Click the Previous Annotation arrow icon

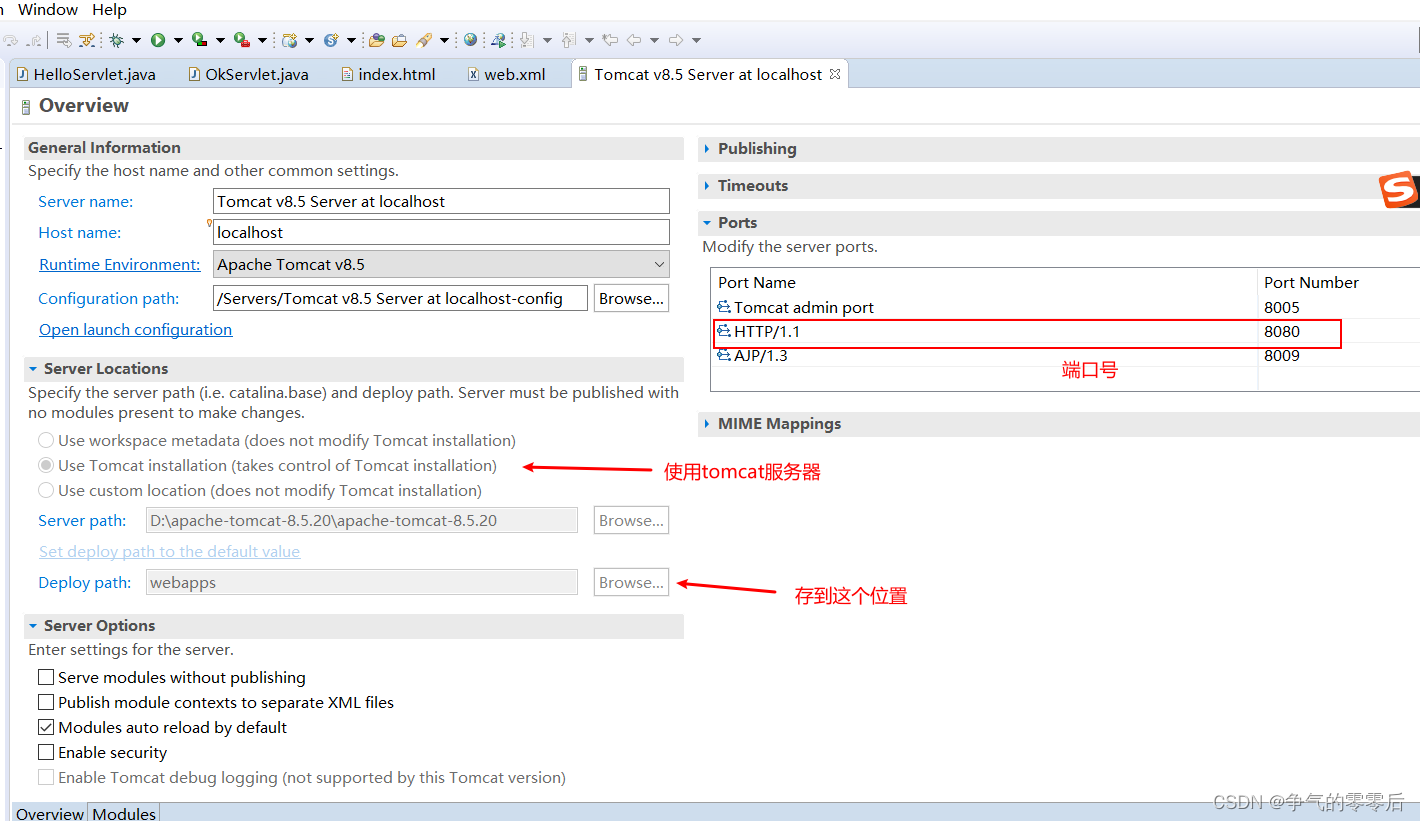tap(568, 40)
